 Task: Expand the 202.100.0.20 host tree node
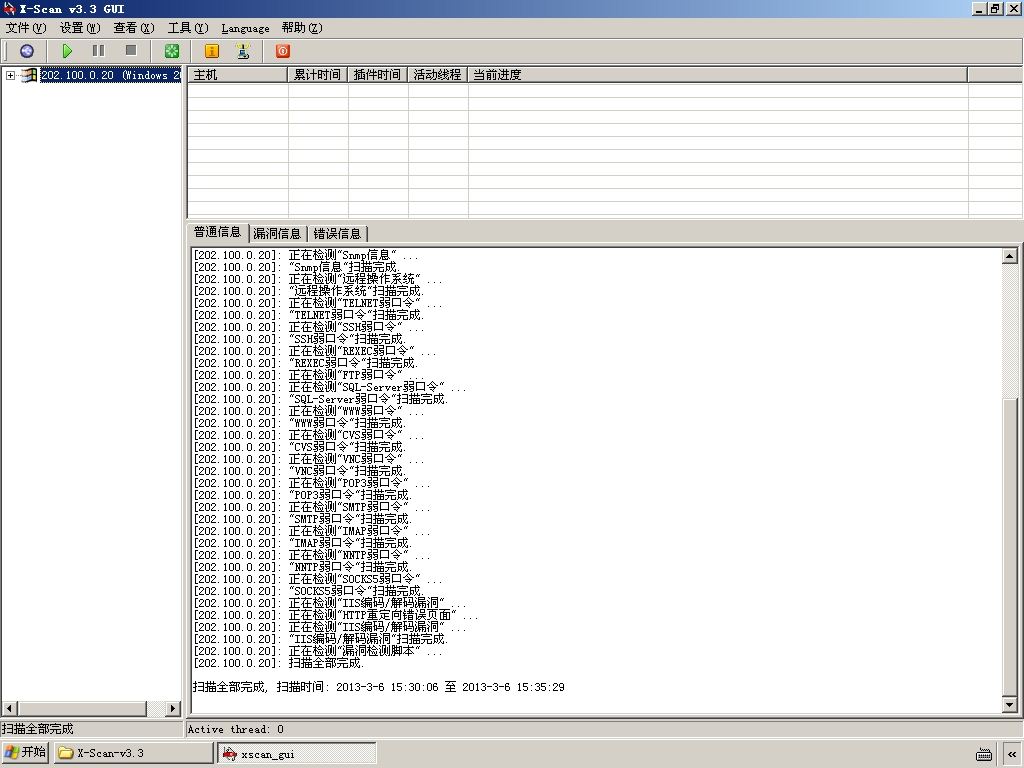click(10, 76)
